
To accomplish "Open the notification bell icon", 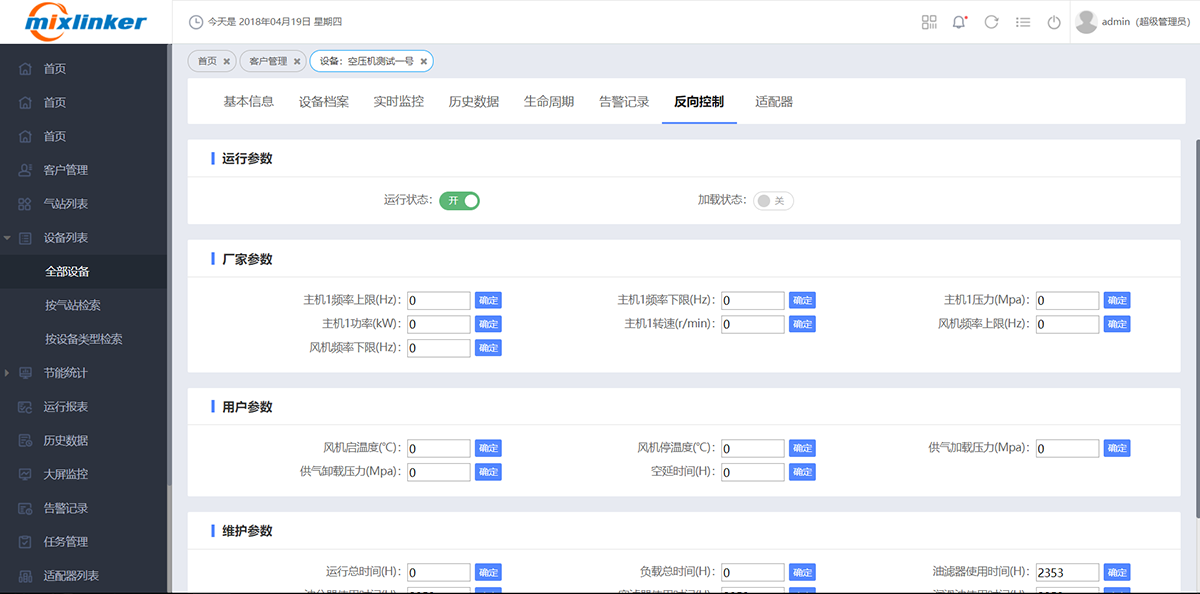I will coord(960,22).
